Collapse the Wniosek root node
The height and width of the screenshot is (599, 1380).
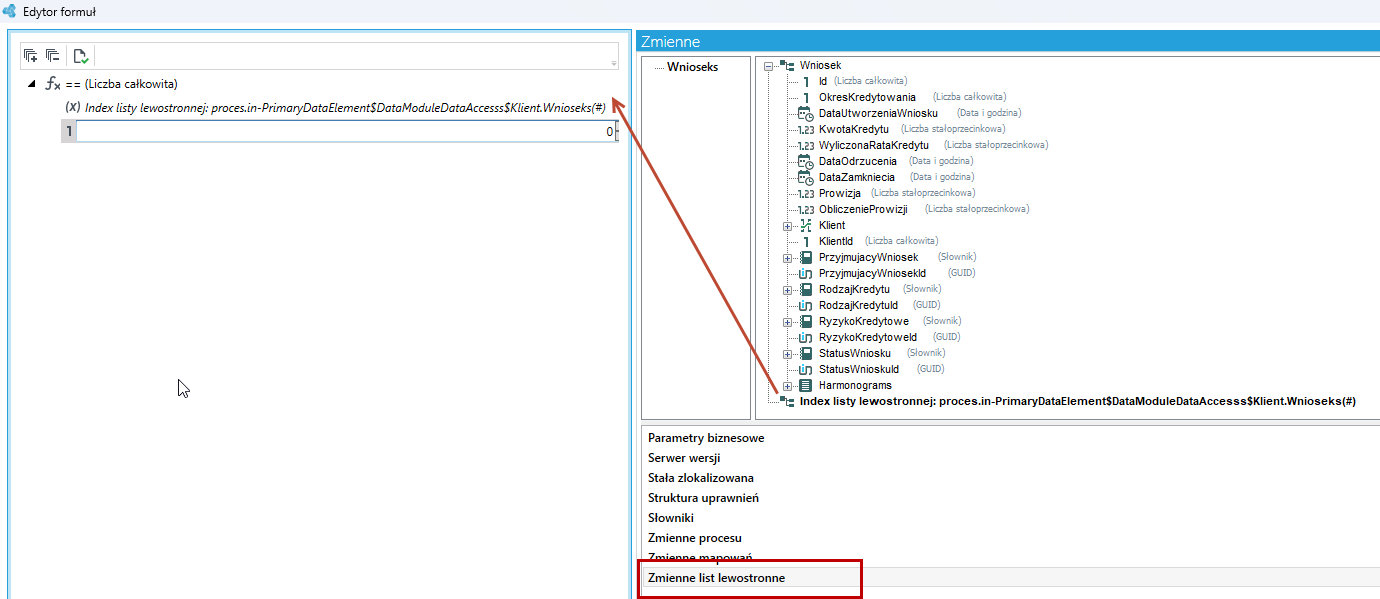click(768, 65)
